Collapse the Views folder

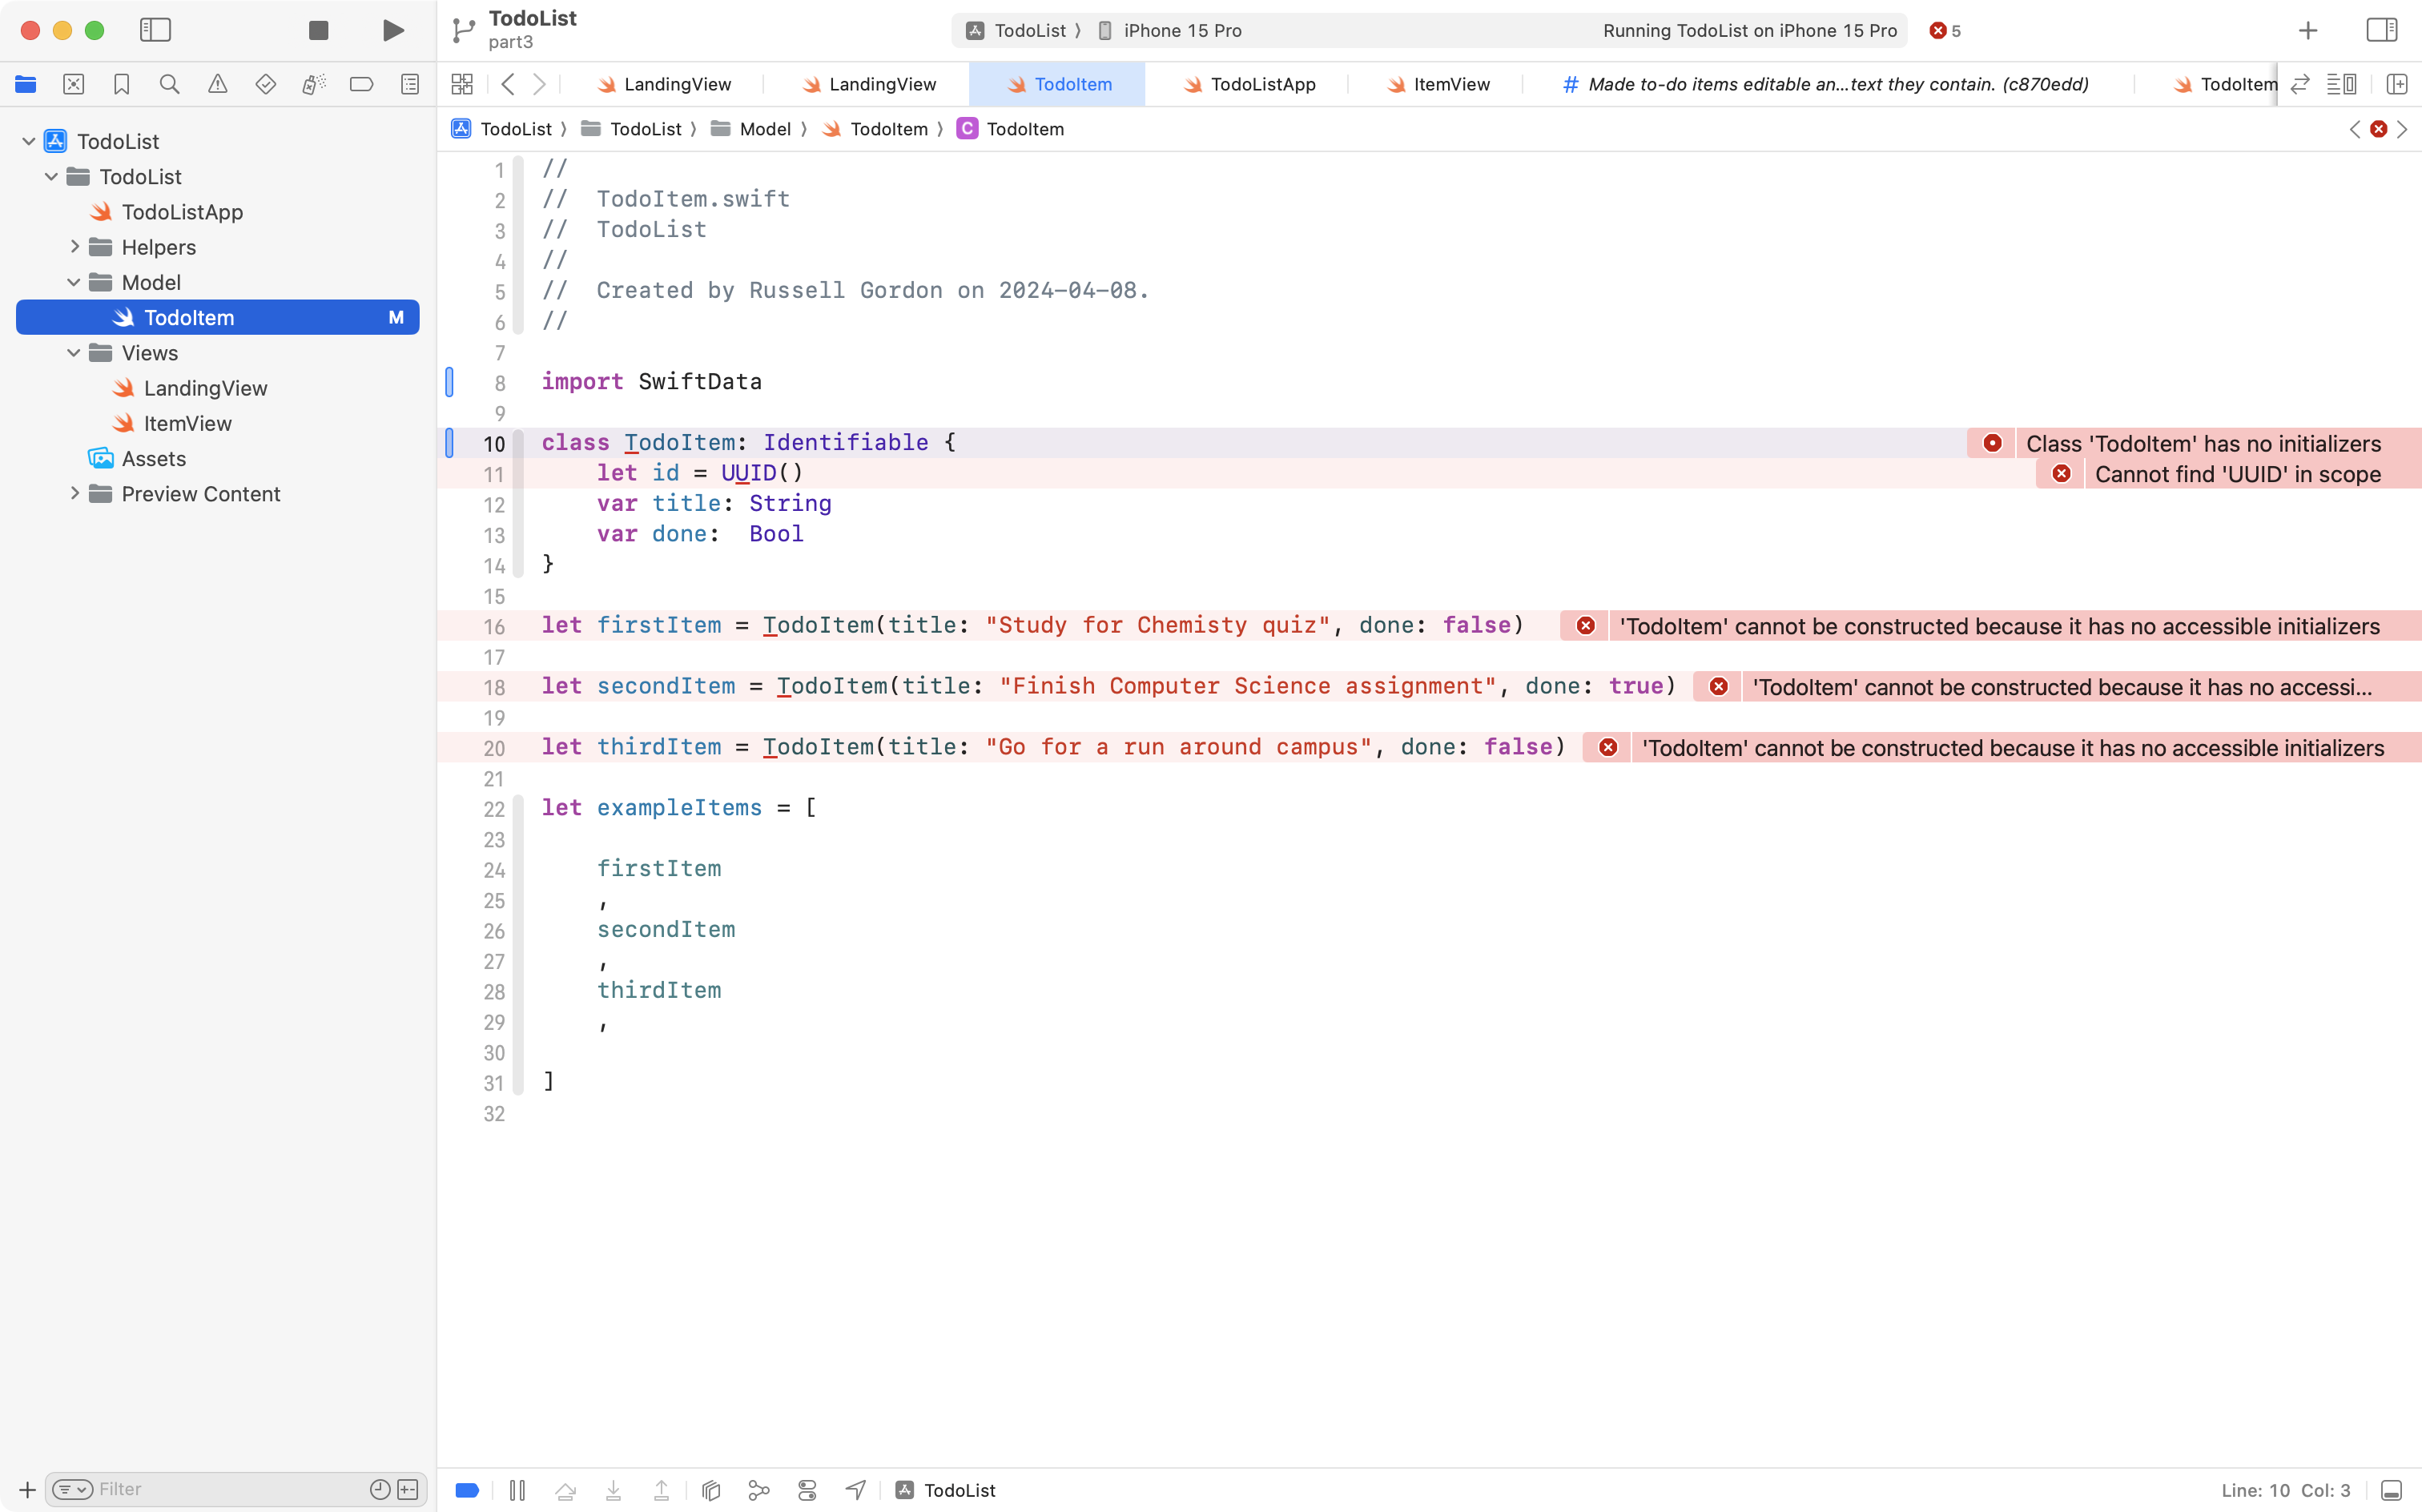[x=74, y=353]
